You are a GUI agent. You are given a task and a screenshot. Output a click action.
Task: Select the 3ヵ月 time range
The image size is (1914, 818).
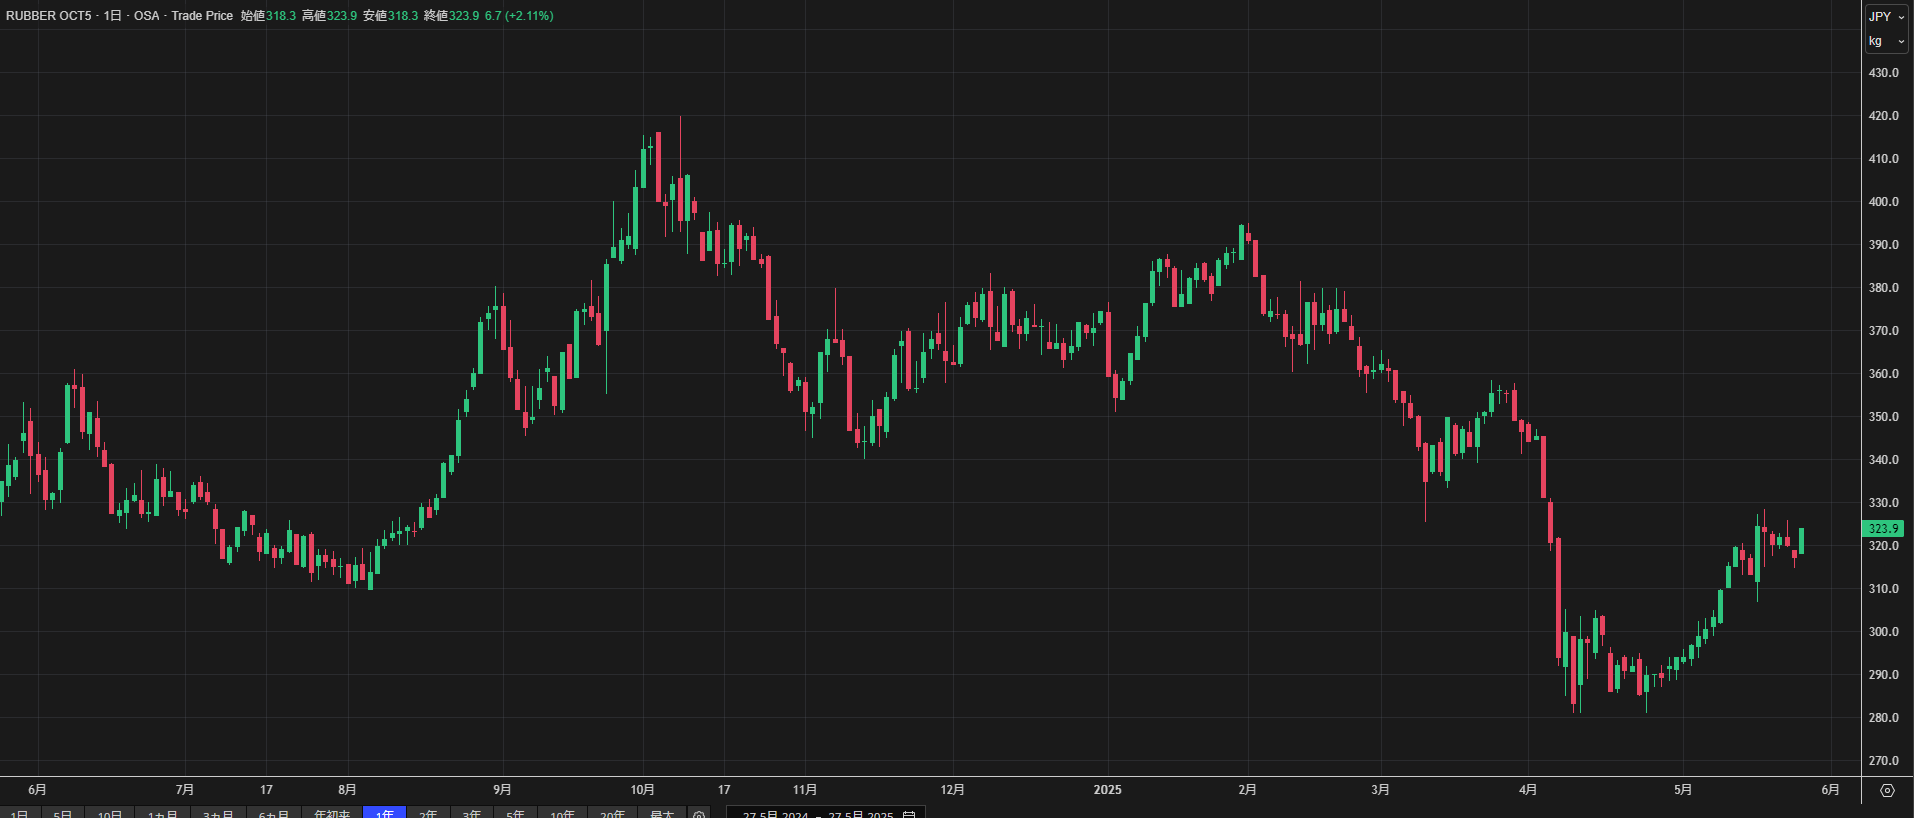[218, 814]
